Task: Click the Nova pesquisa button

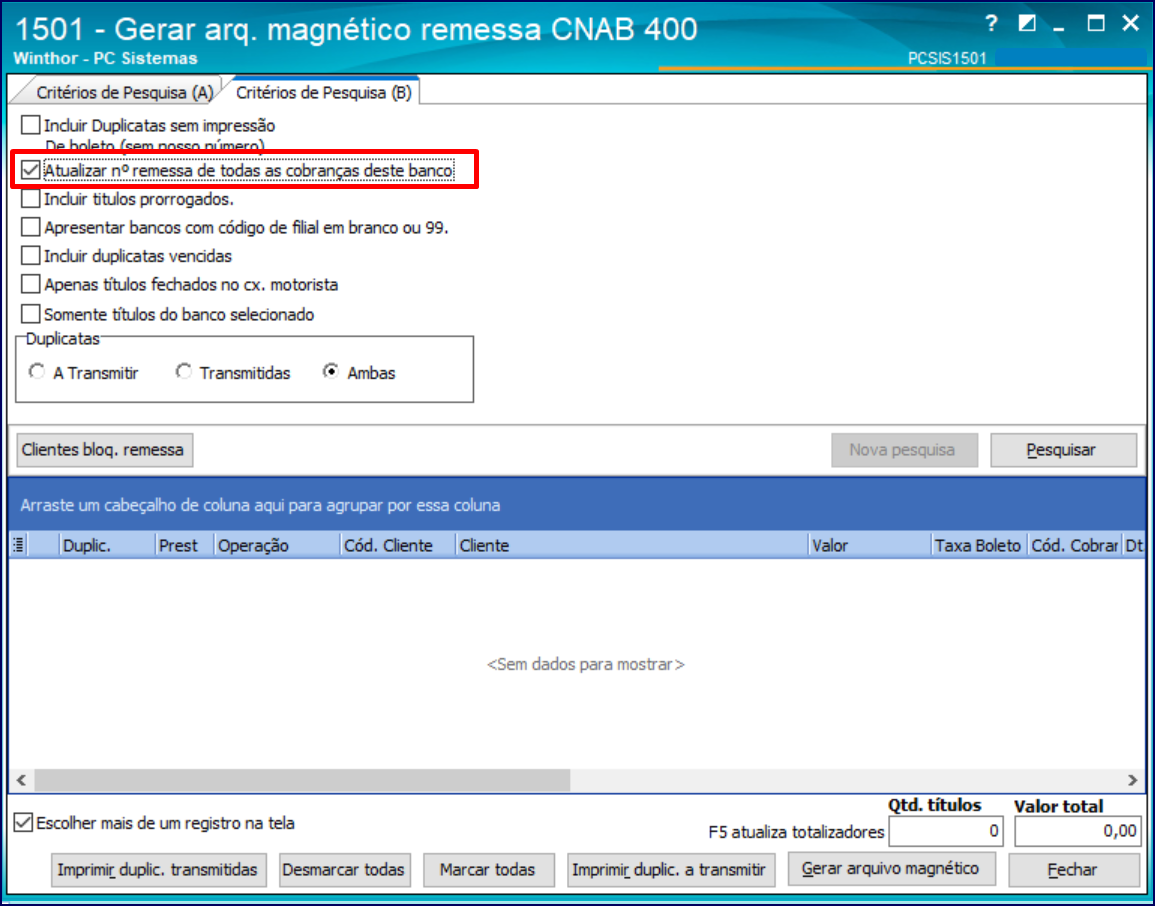Action: (904, 450)
